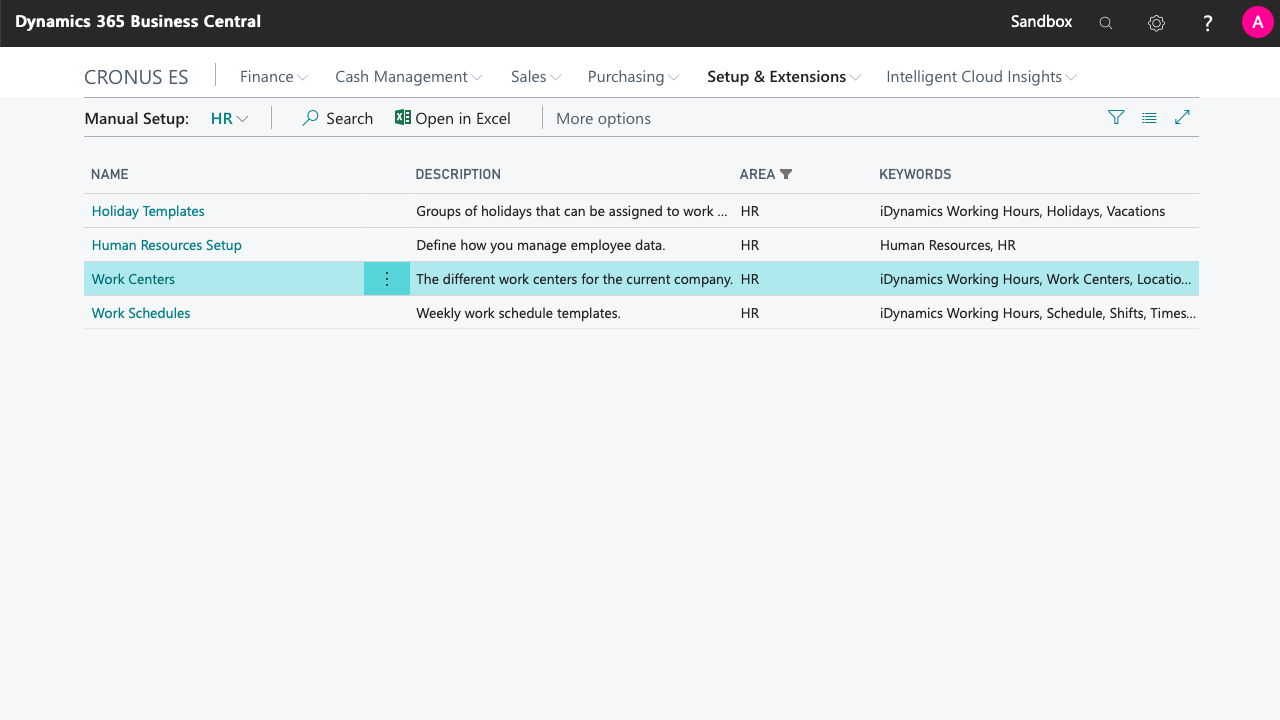
Task: Click the filter icon on the AREA column
Action: click(786, 174)
